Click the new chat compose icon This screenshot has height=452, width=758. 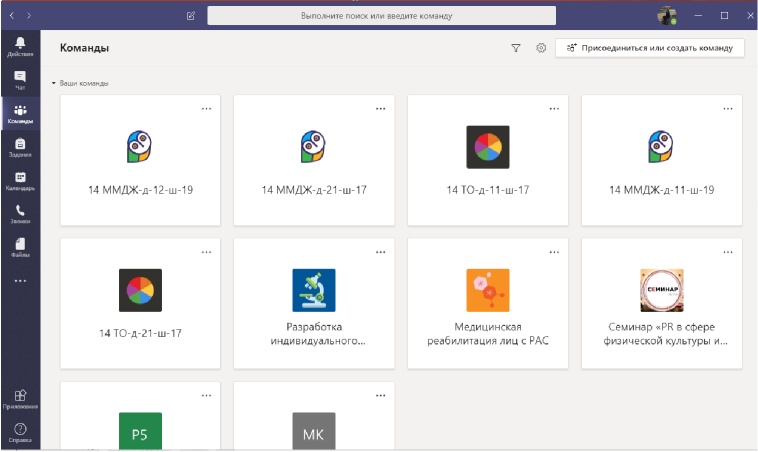click(191, 16)
